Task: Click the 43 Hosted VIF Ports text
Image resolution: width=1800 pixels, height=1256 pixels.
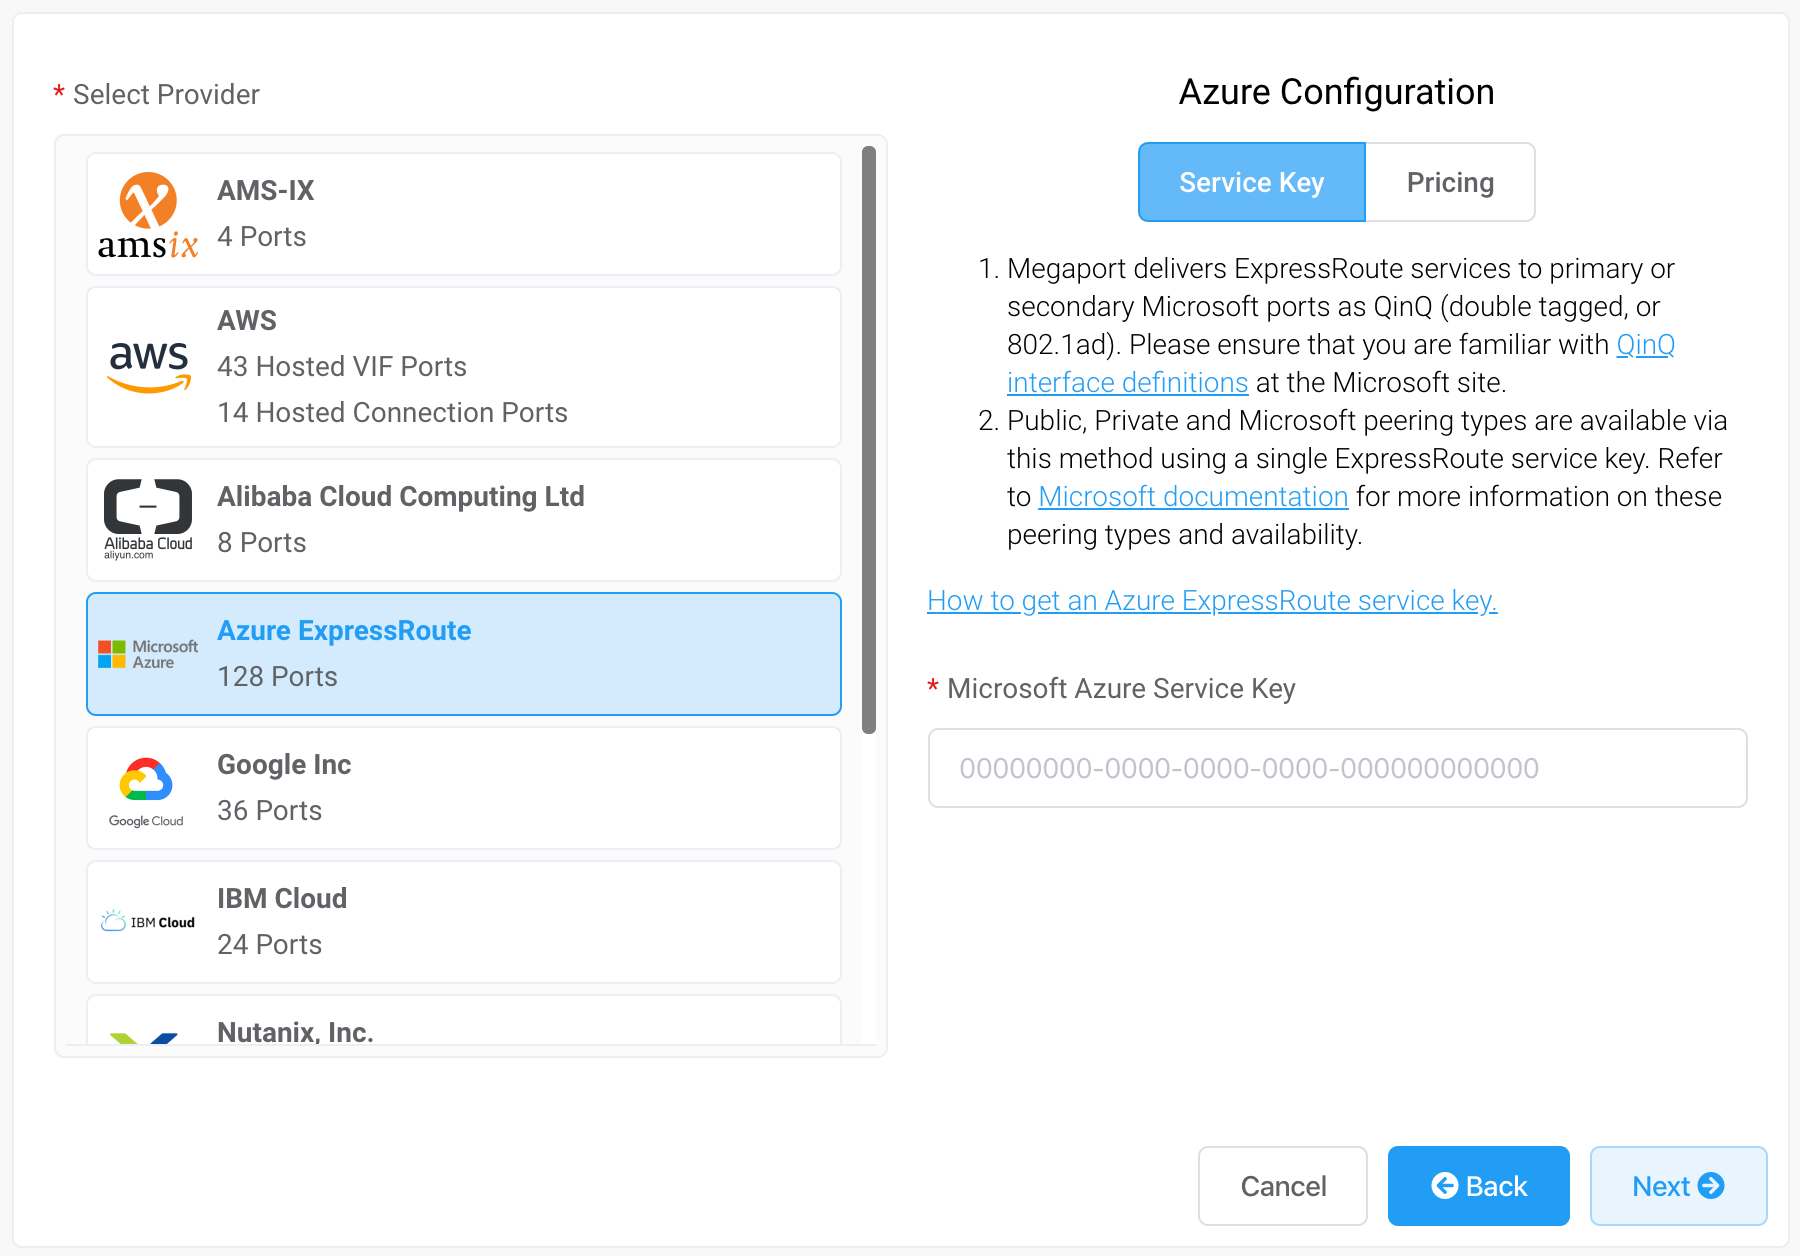Action: tap(342, 366)
